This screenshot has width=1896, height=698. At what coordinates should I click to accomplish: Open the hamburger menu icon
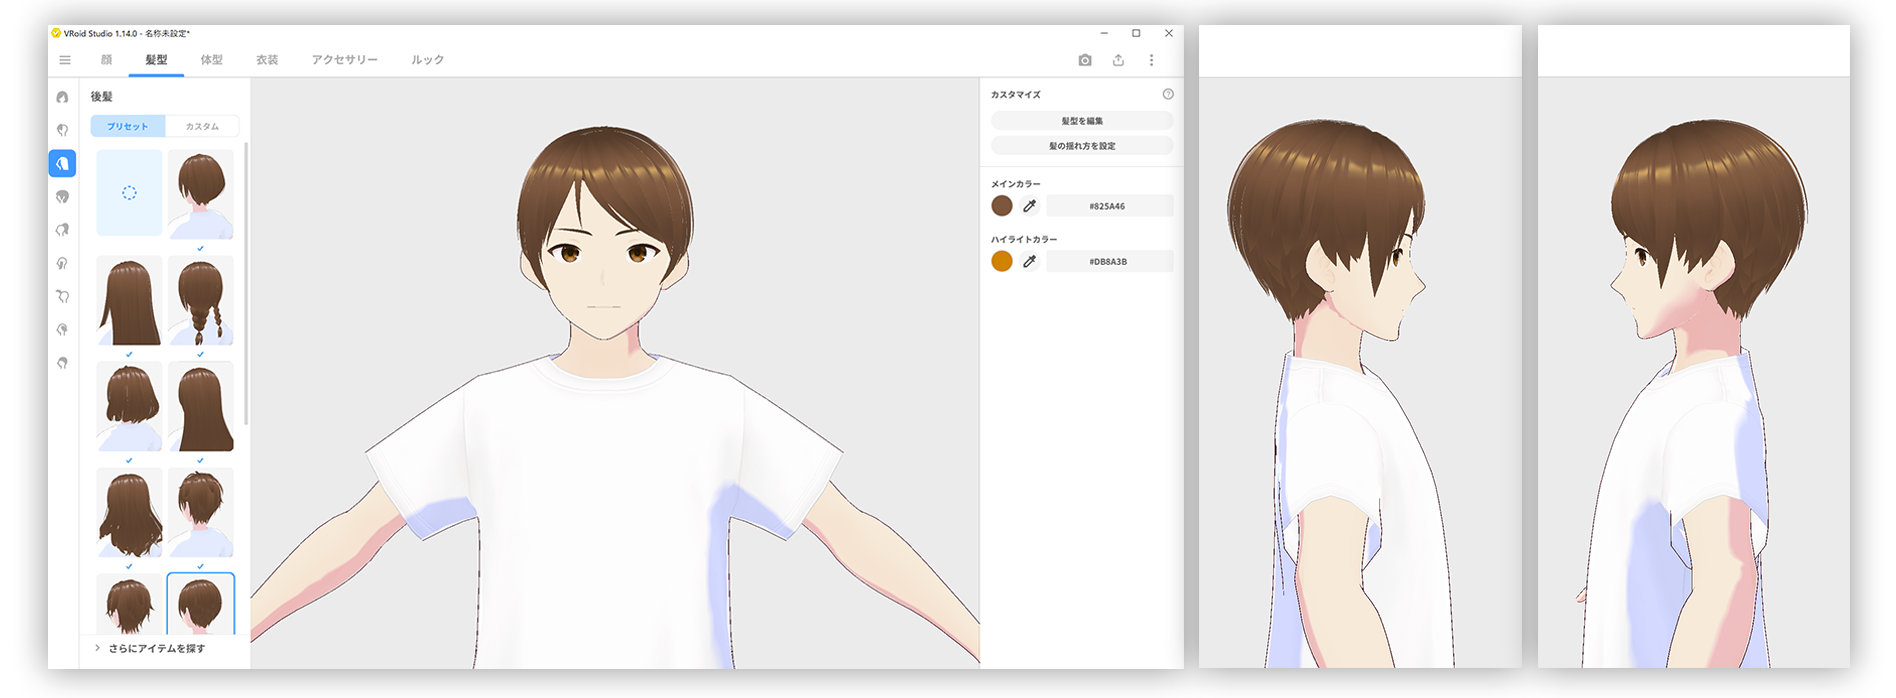pos(65,60)
